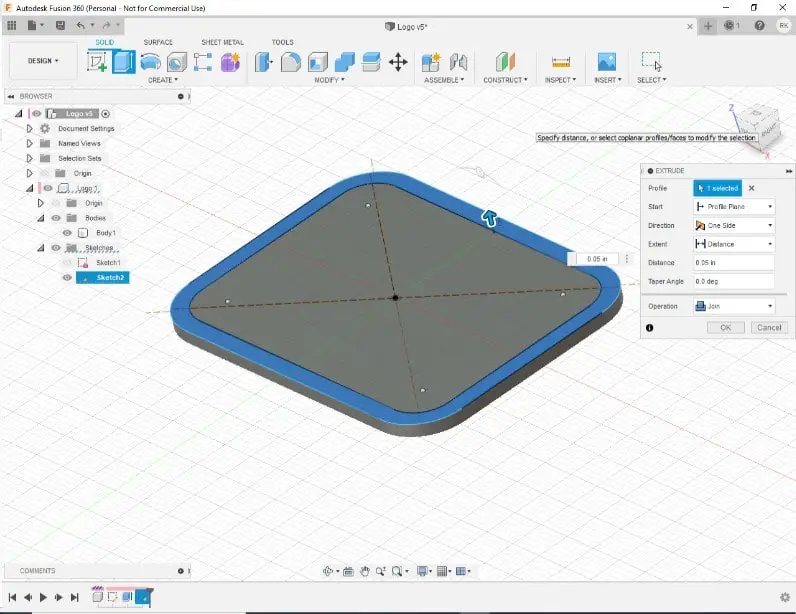Image resolution: width=796 pixels, height=614 pixels.
Task: Toggle visibility of Sketch2
Action: [67, 277]
